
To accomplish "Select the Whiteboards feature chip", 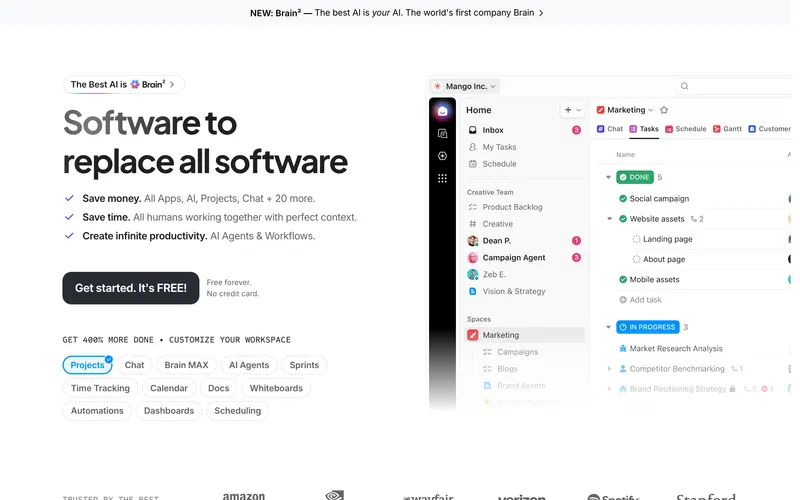I will (276, 388).
